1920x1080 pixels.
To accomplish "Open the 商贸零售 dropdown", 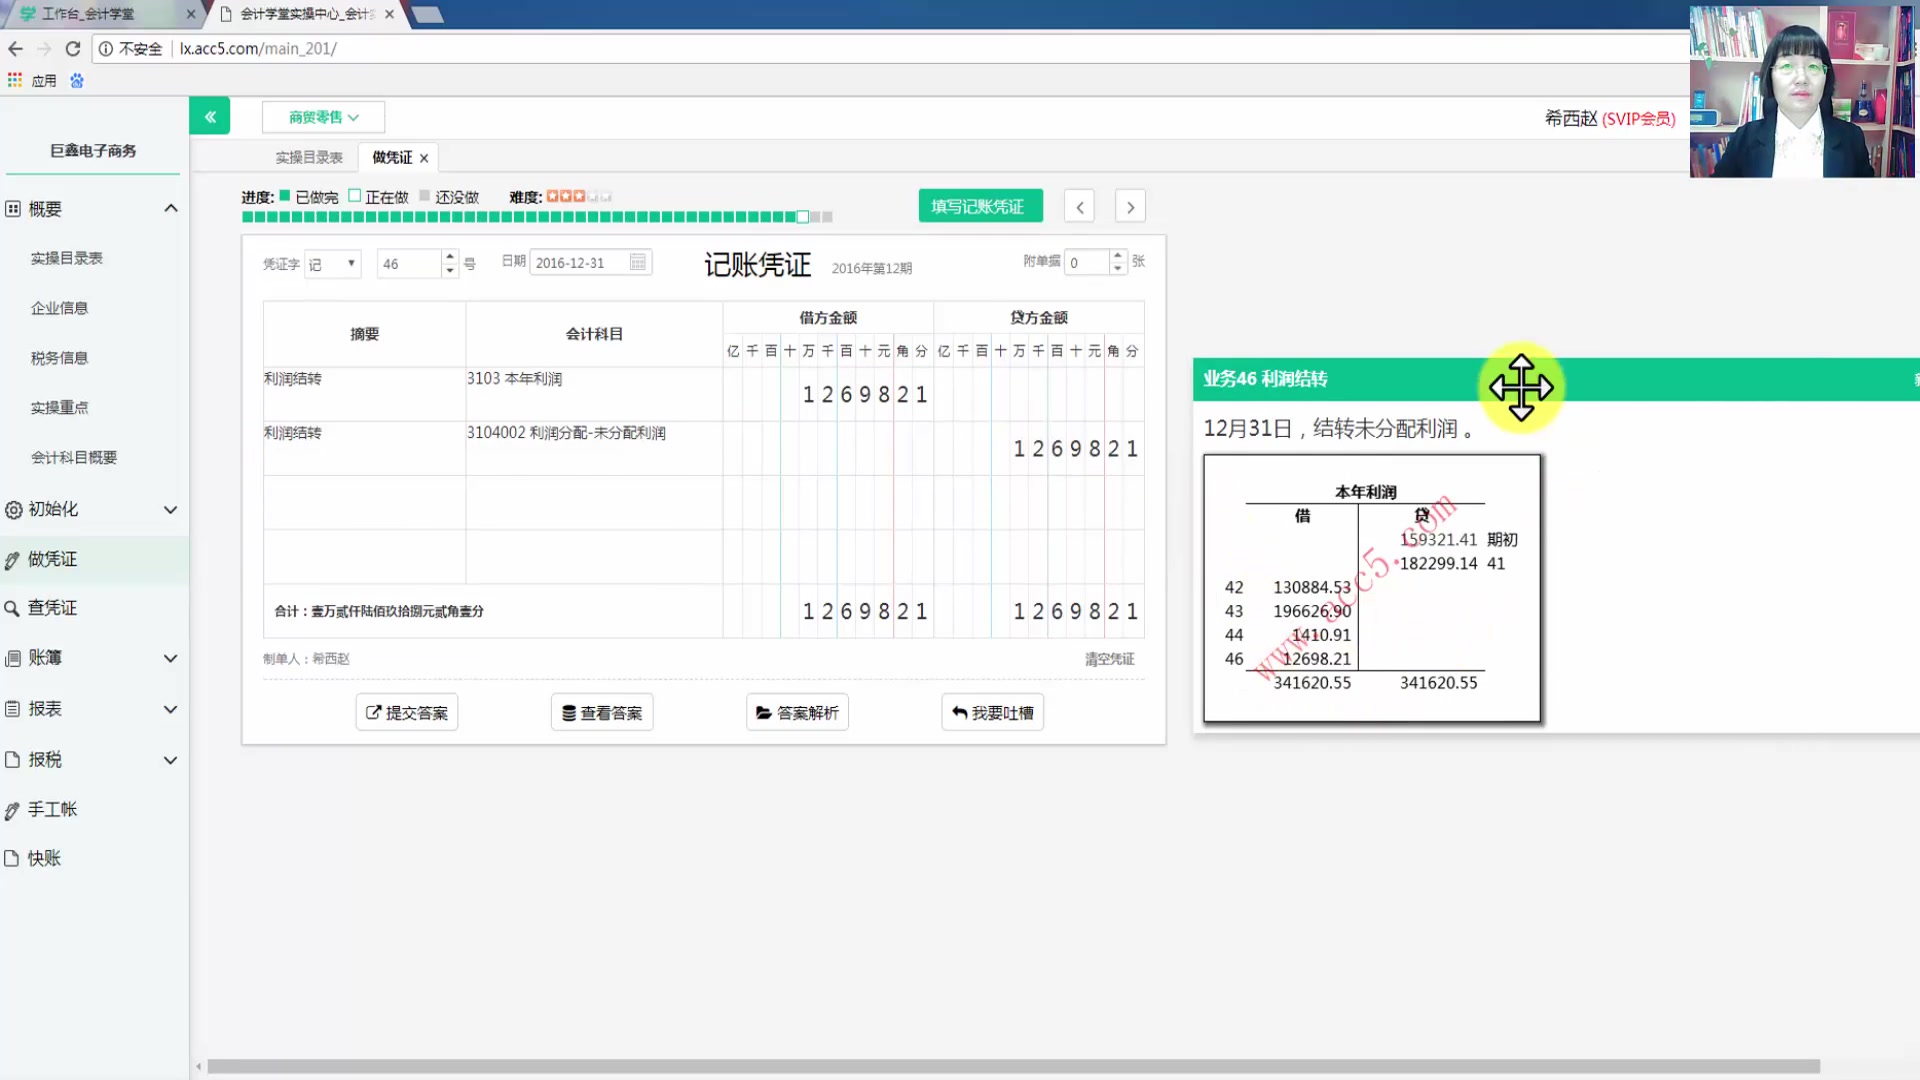I will pos(323,117).
